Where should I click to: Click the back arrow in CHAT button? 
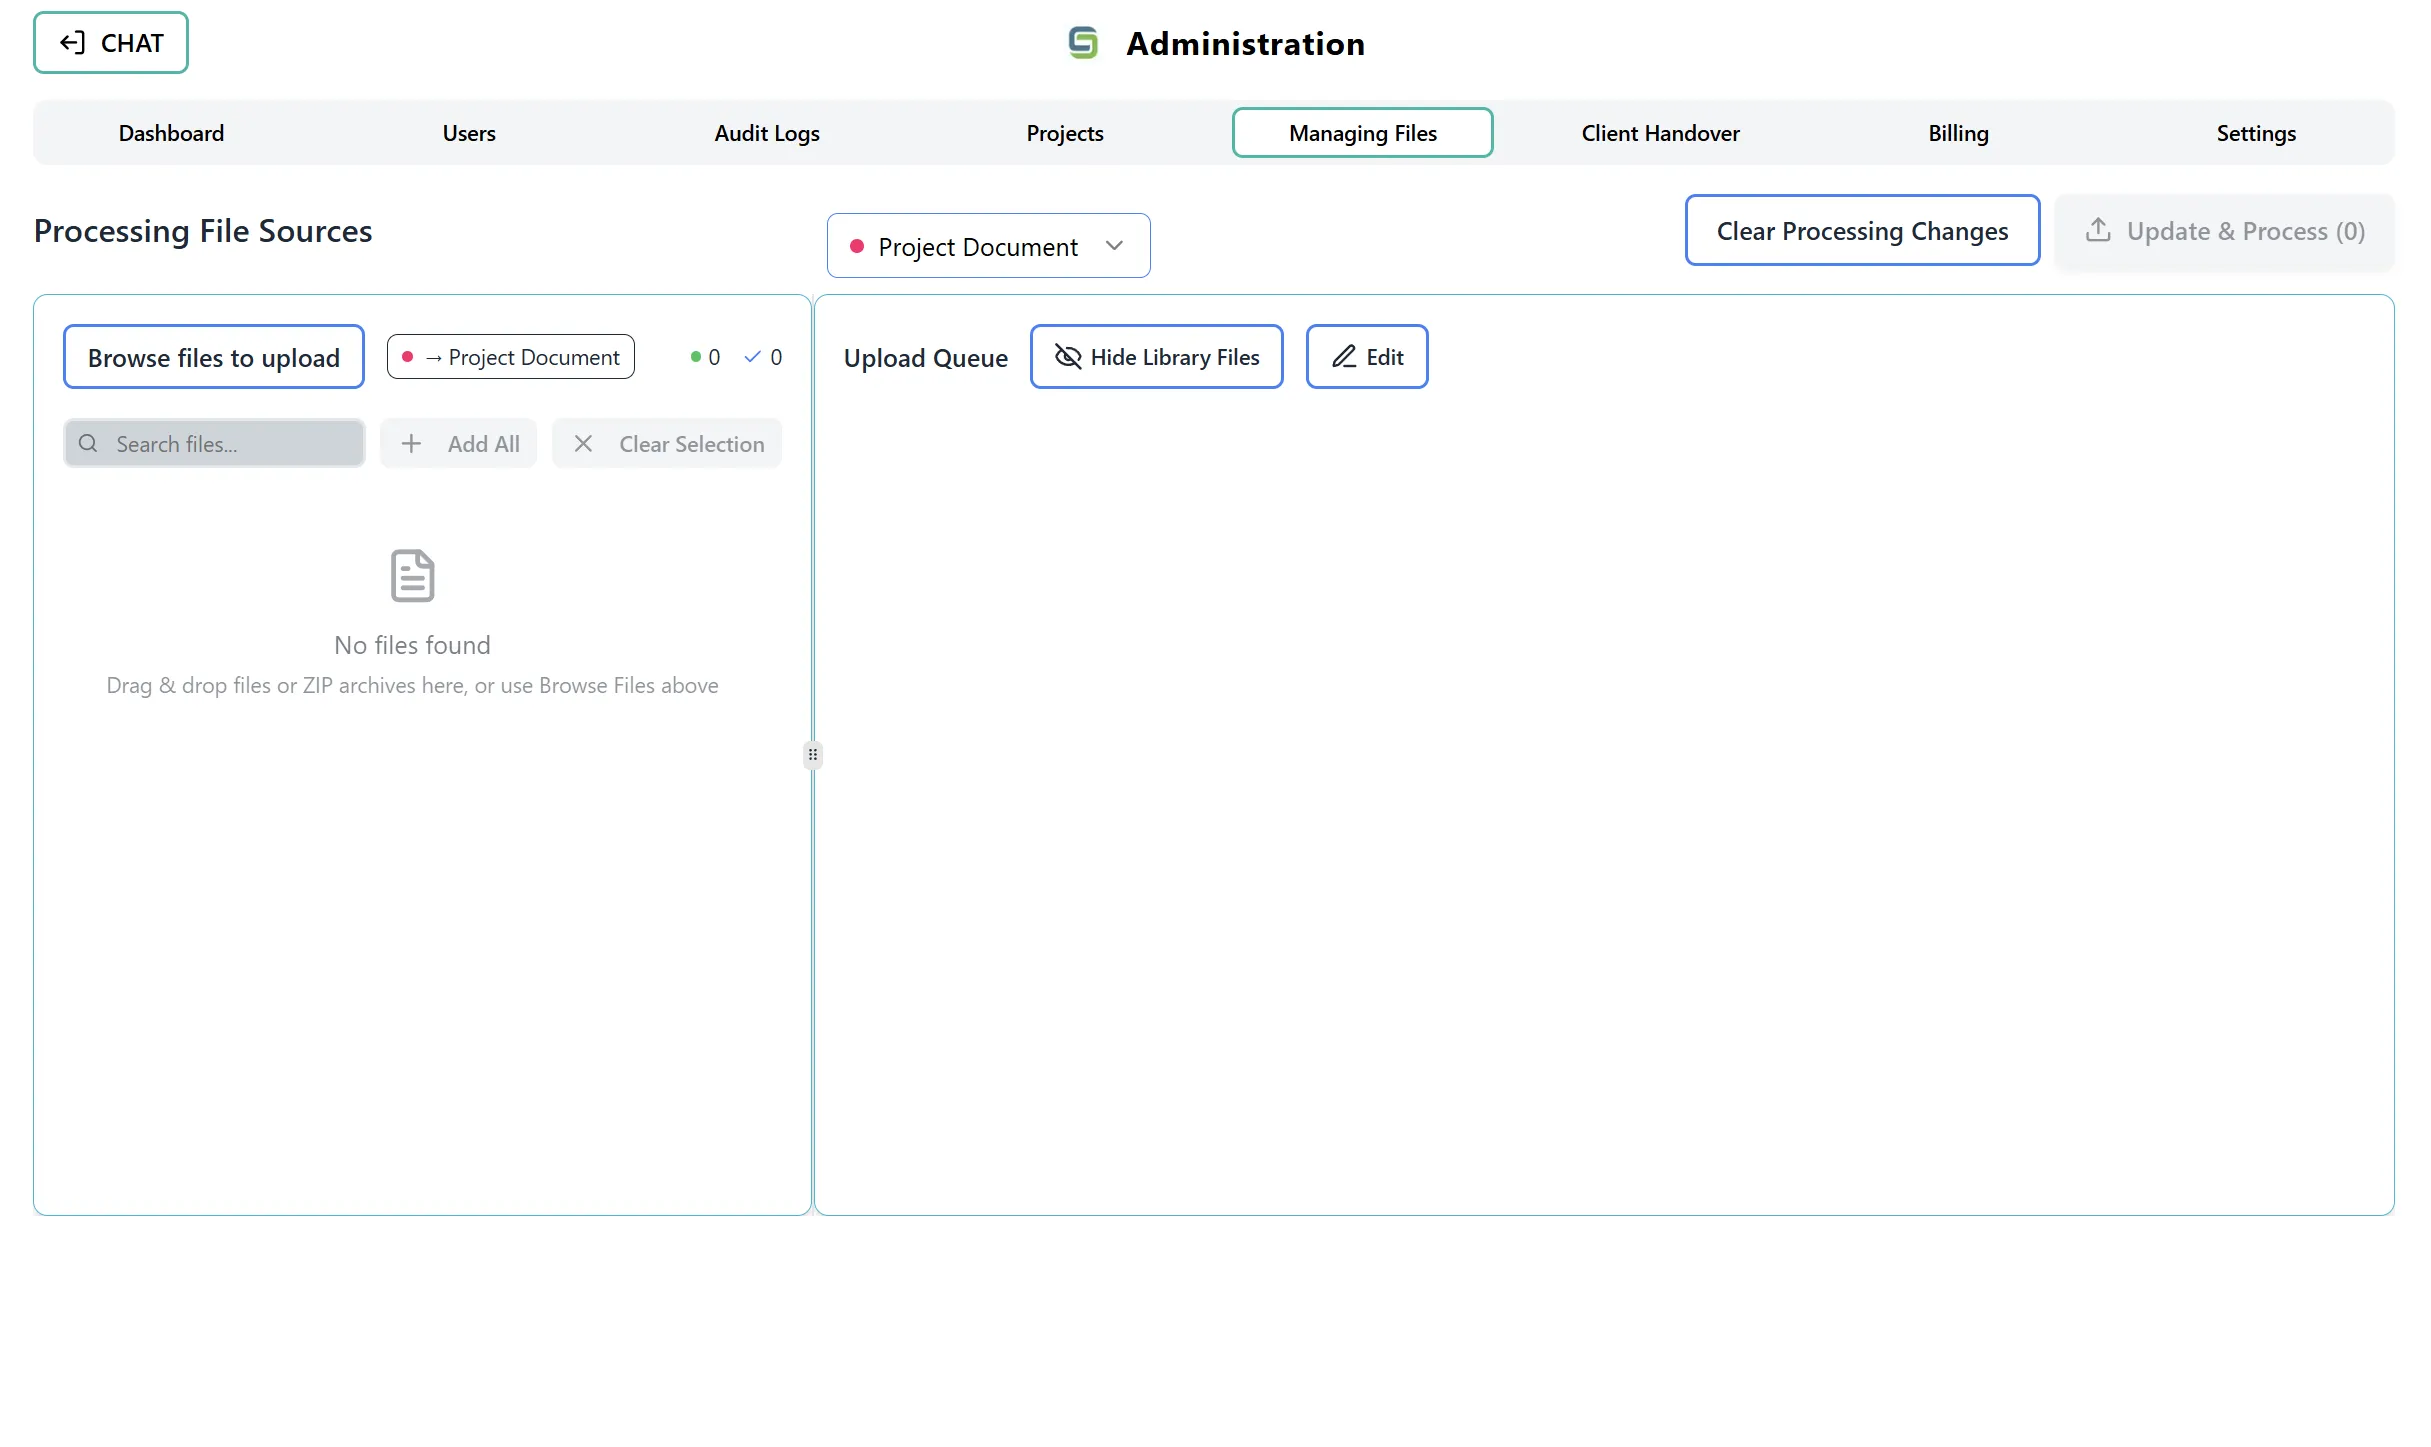tap(72, 42)
